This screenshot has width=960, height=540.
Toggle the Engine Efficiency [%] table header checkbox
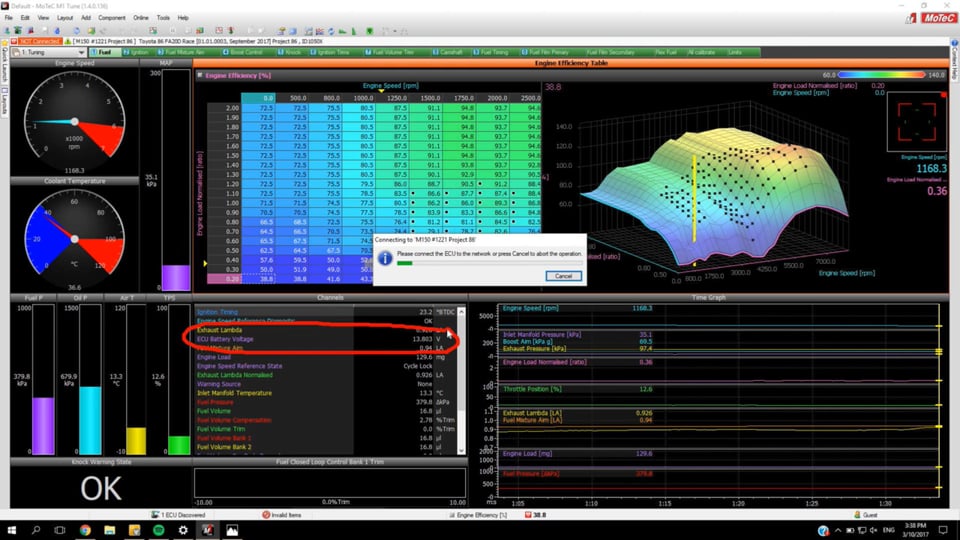[x=200, y=75]
